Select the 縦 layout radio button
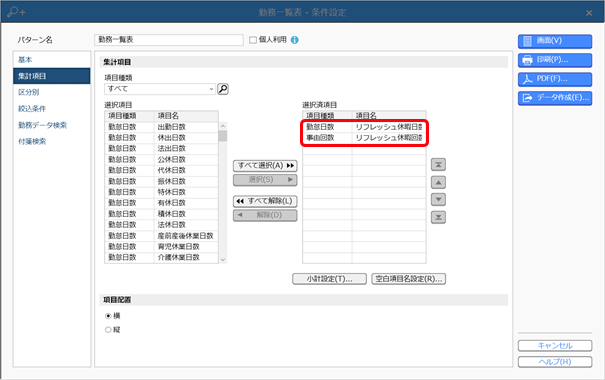The height and width of the screenshot is (380, 605). coord(108,330)
